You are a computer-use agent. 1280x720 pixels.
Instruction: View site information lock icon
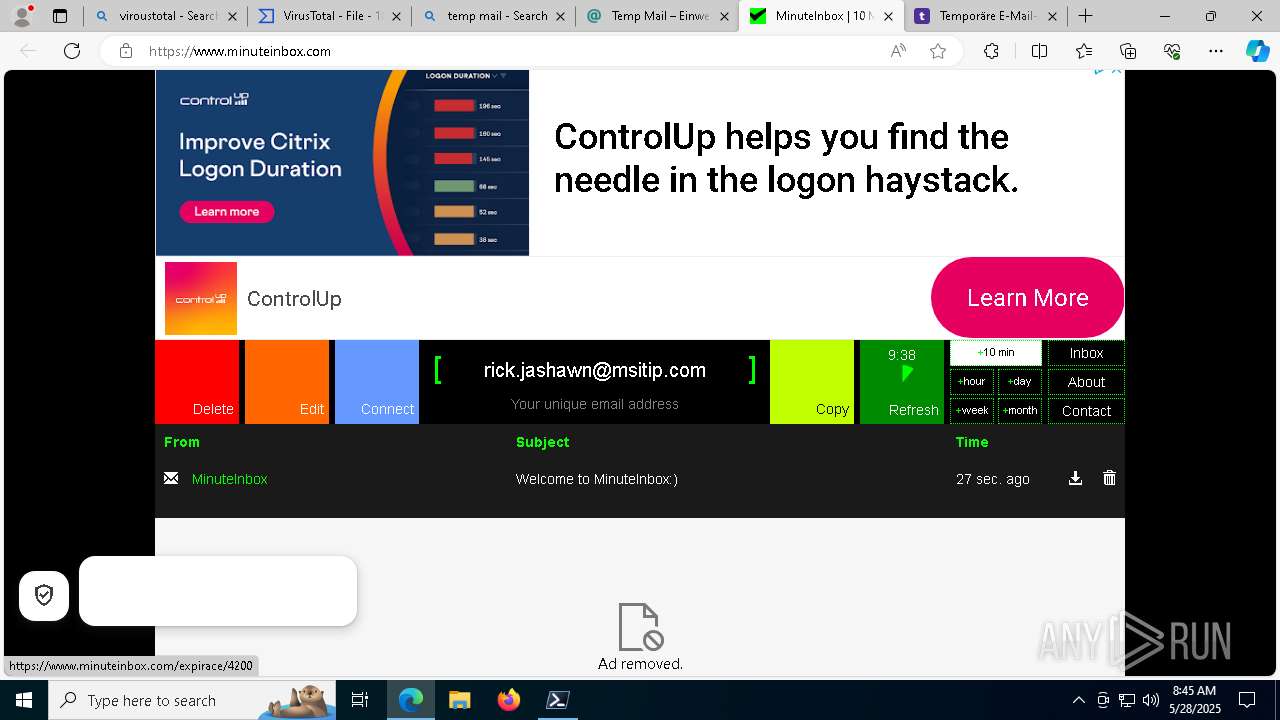[126, 51]
